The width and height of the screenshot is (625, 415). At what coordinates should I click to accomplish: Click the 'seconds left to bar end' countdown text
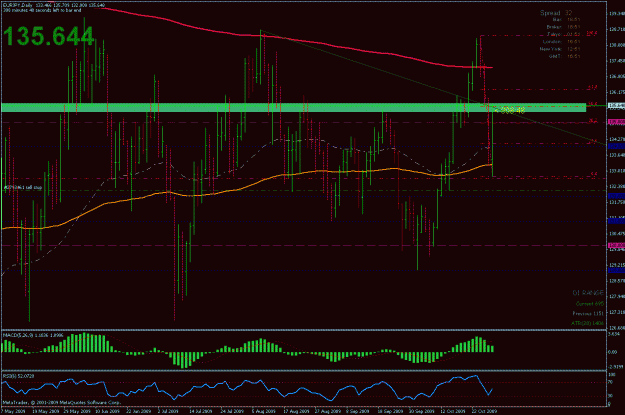click(42, 10)
